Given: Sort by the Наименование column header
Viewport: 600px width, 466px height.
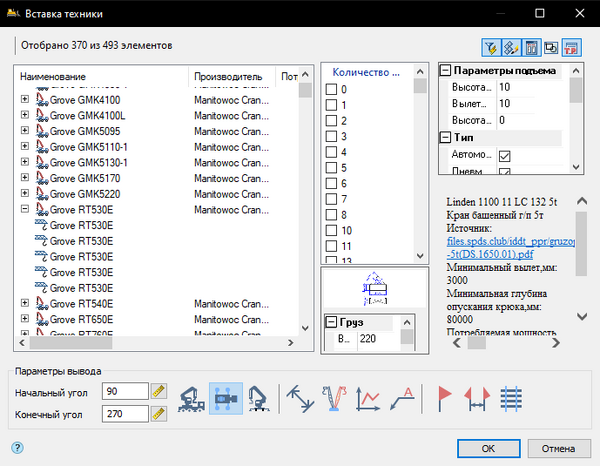Looking at the screenshot, I should pos(53,77).
